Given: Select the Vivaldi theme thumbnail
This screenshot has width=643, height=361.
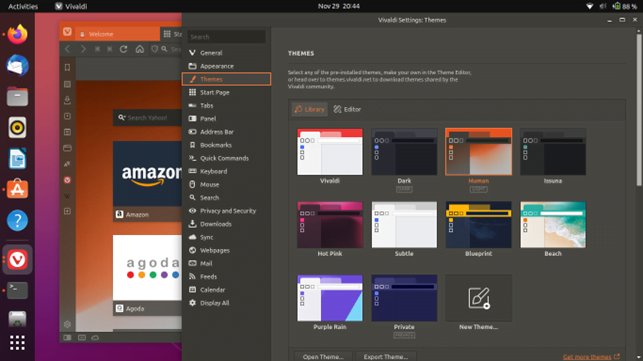Looking at the screenshot, I should 330,152.
